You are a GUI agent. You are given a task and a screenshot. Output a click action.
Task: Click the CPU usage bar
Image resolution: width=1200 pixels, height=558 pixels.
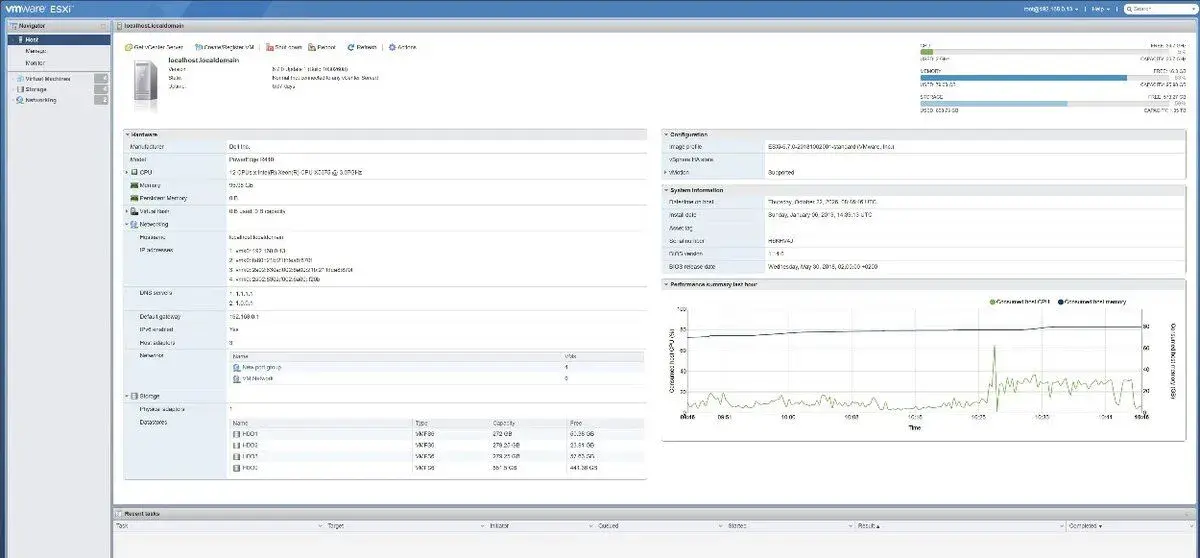(x=1045, y=52)
